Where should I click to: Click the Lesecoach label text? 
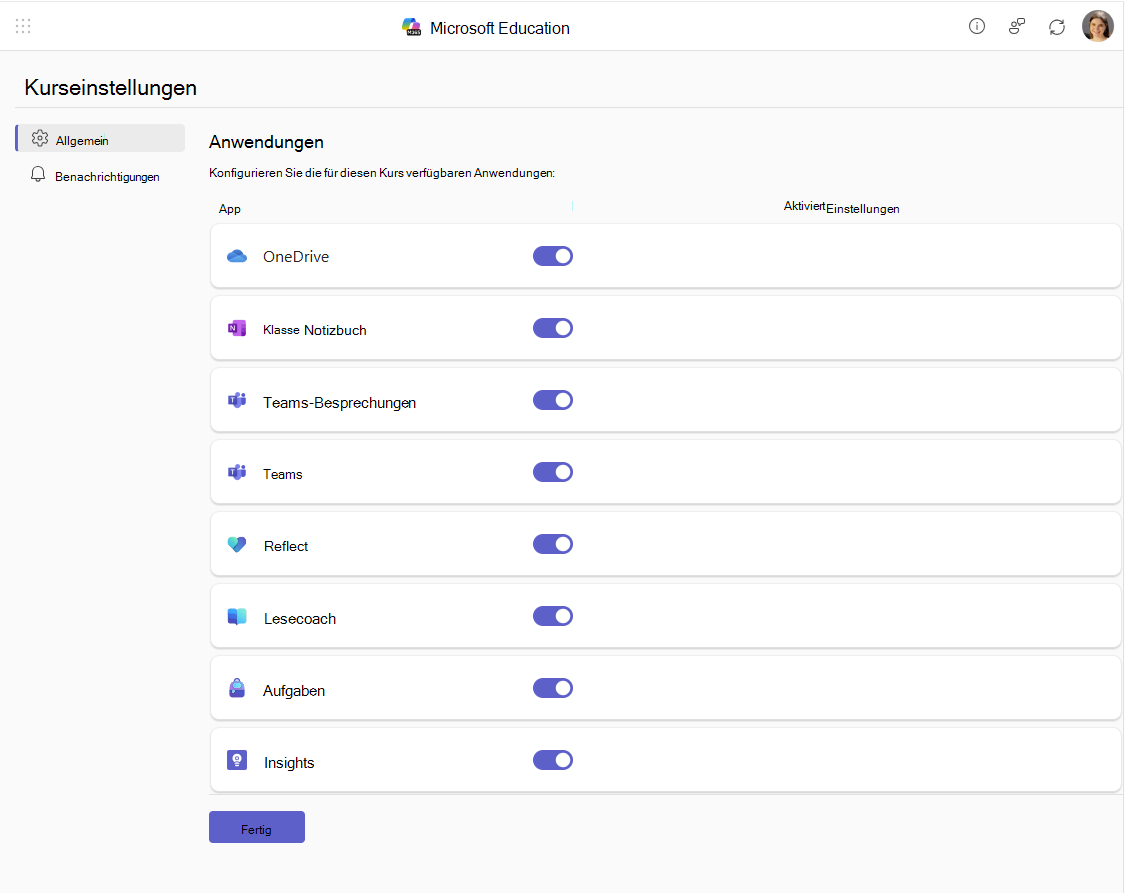pyautogui.click(x=300, y=619)
